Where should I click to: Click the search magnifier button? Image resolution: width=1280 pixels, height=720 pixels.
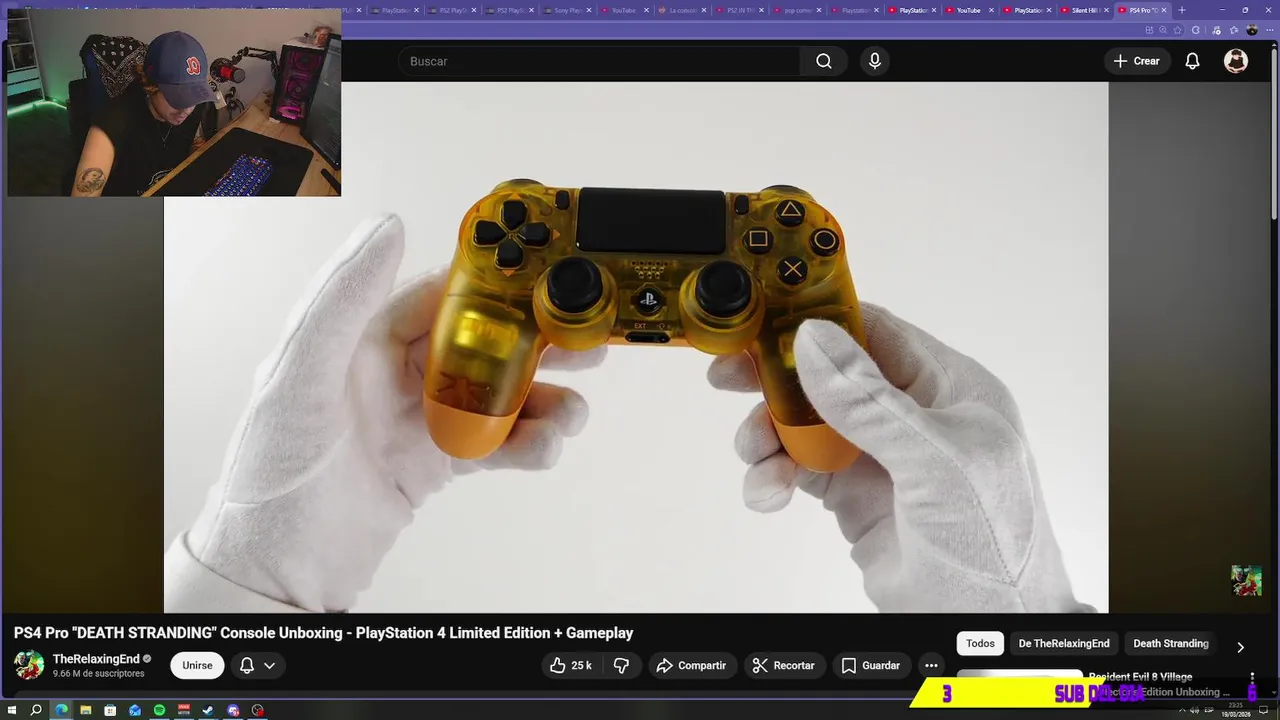point(824,61)
